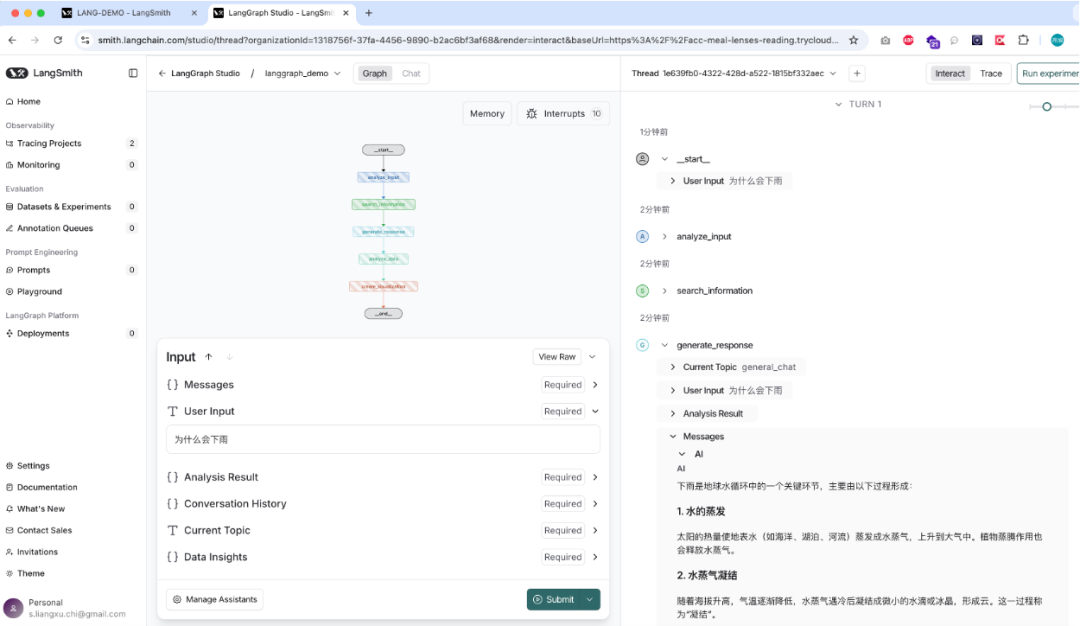This screenshot has height=626, width=1080.
Task: Expand the Messages input field
Action: coord(595,385)
